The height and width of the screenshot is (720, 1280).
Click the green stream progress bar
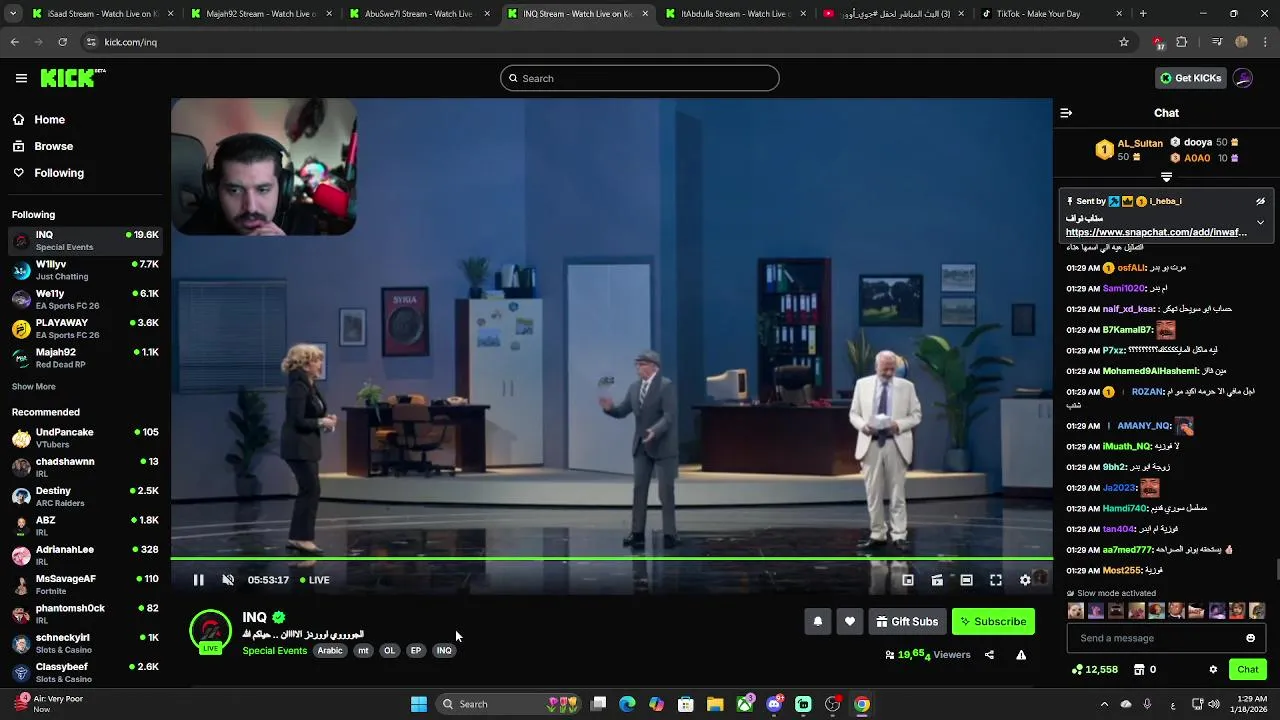(611, 559)
